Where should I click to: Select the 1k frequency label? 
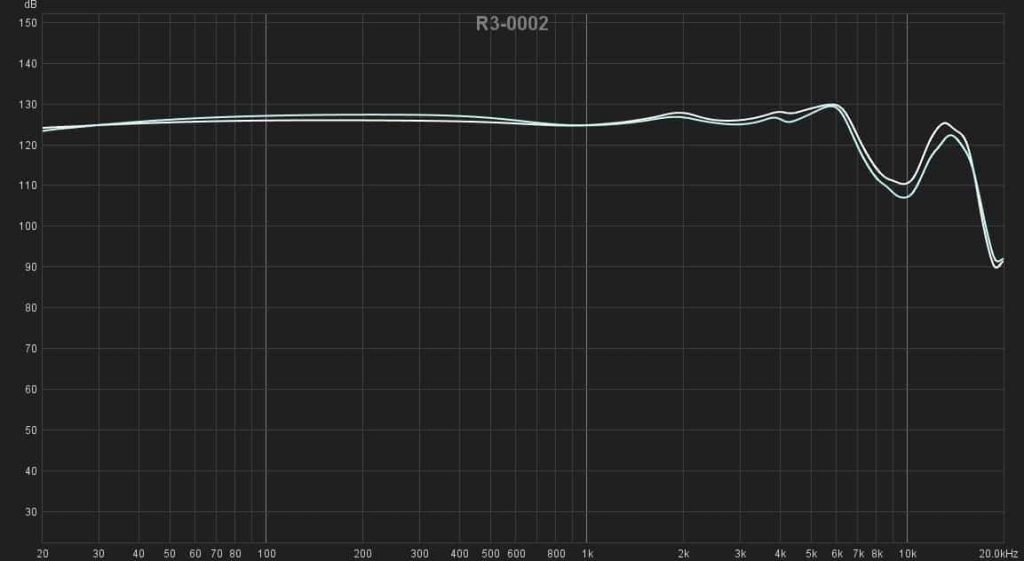[587, 554]
